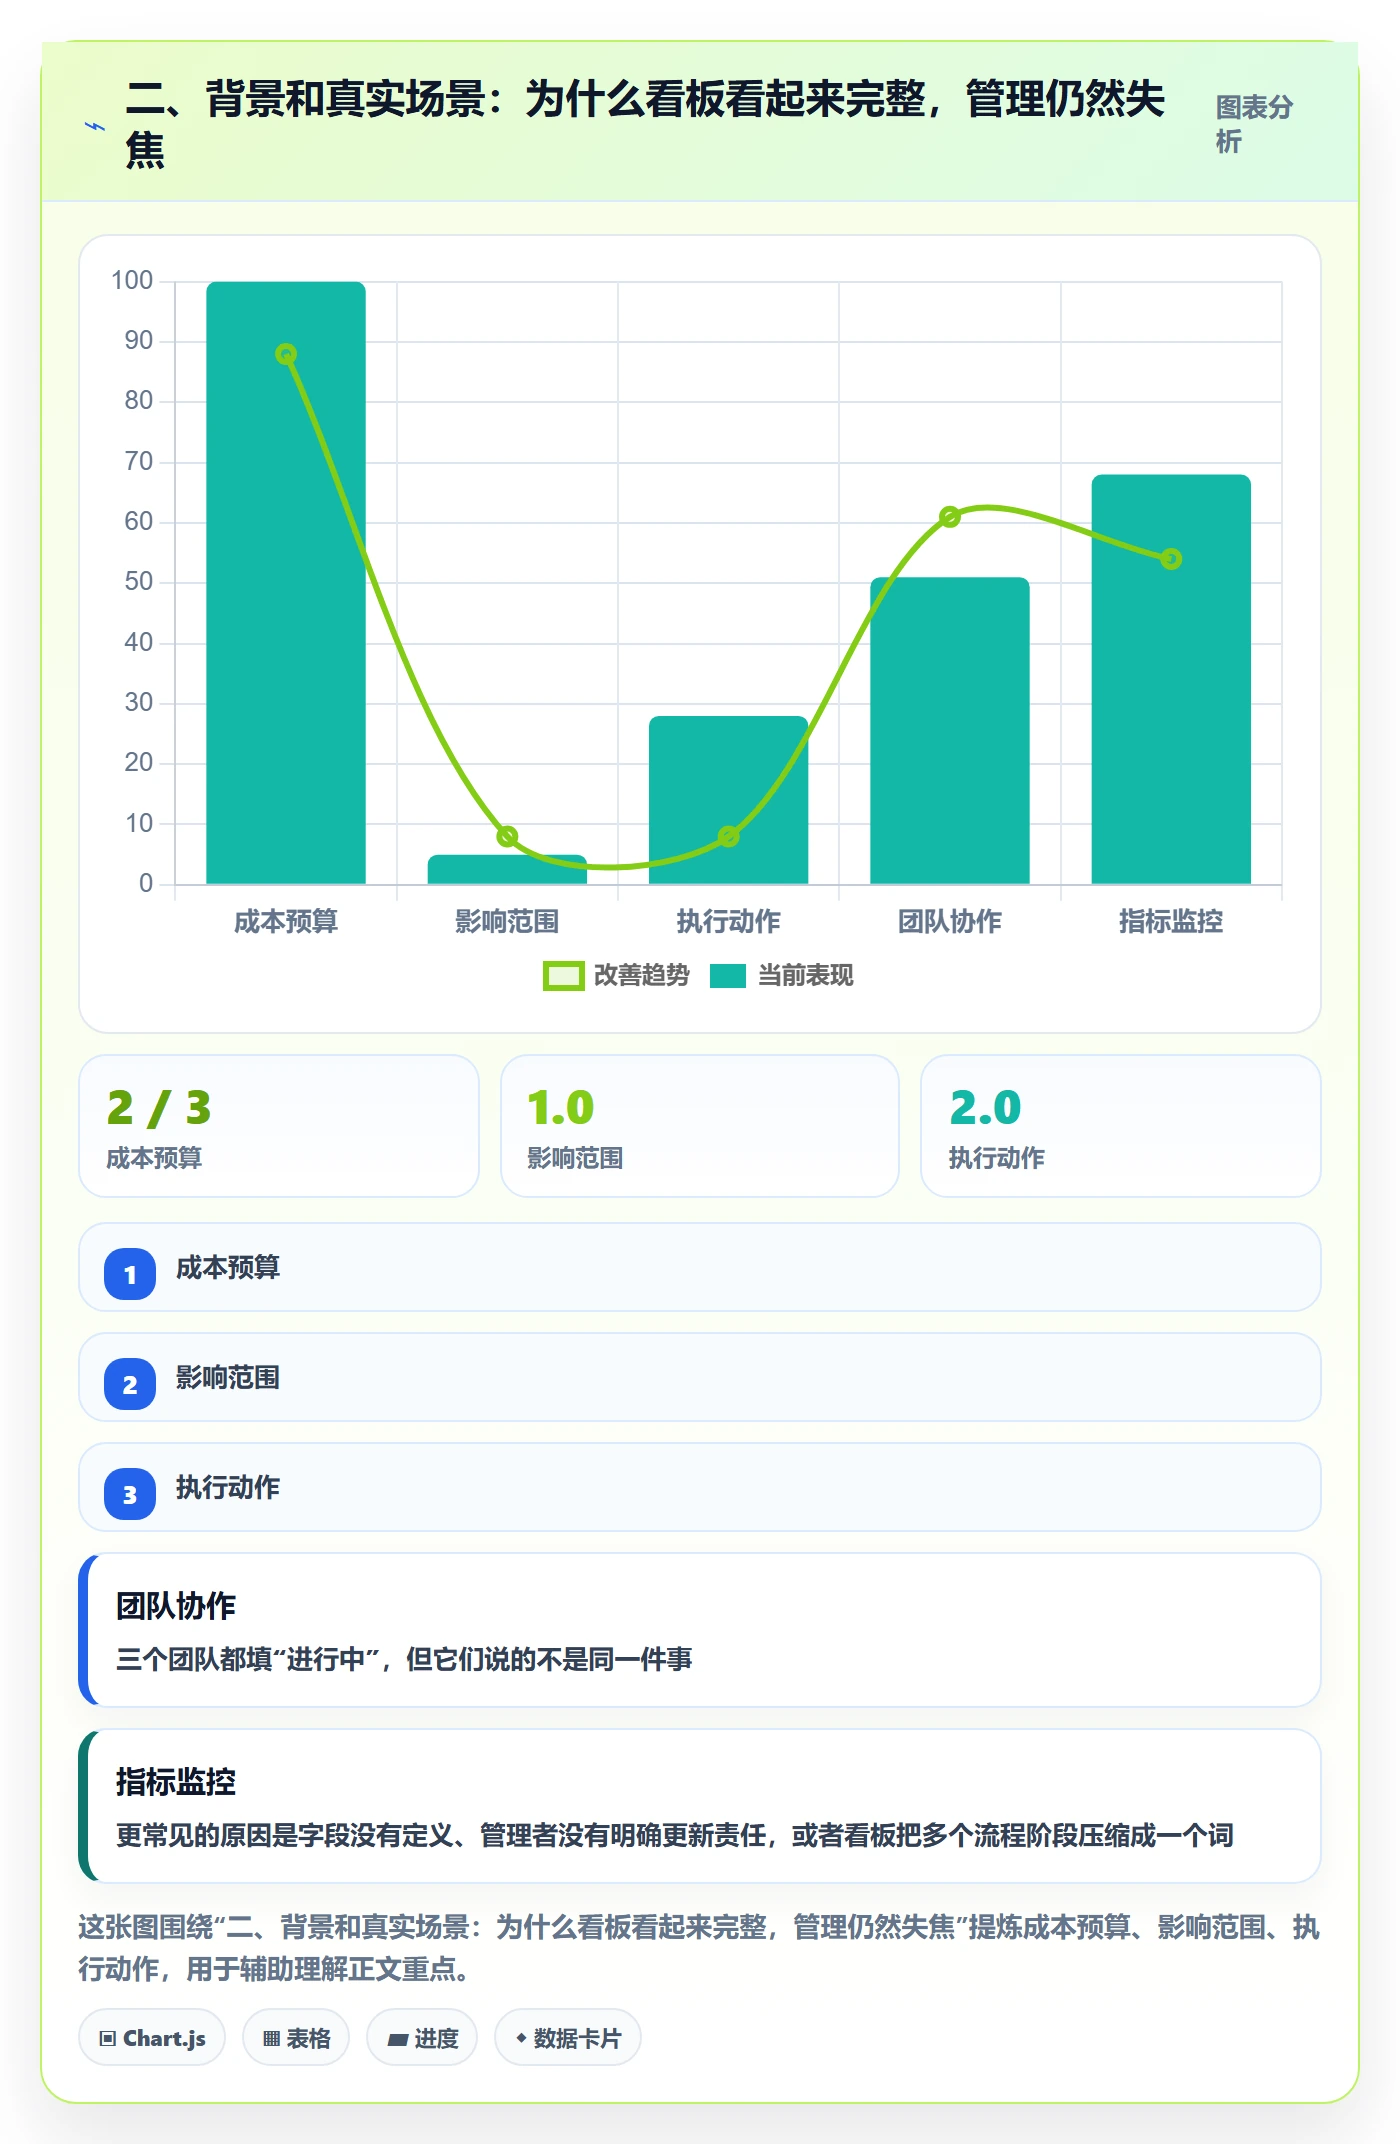Click the blue number 2 badge
The width and height of the screenshot is (1400, 2144).
click(x=130, y=1384)
